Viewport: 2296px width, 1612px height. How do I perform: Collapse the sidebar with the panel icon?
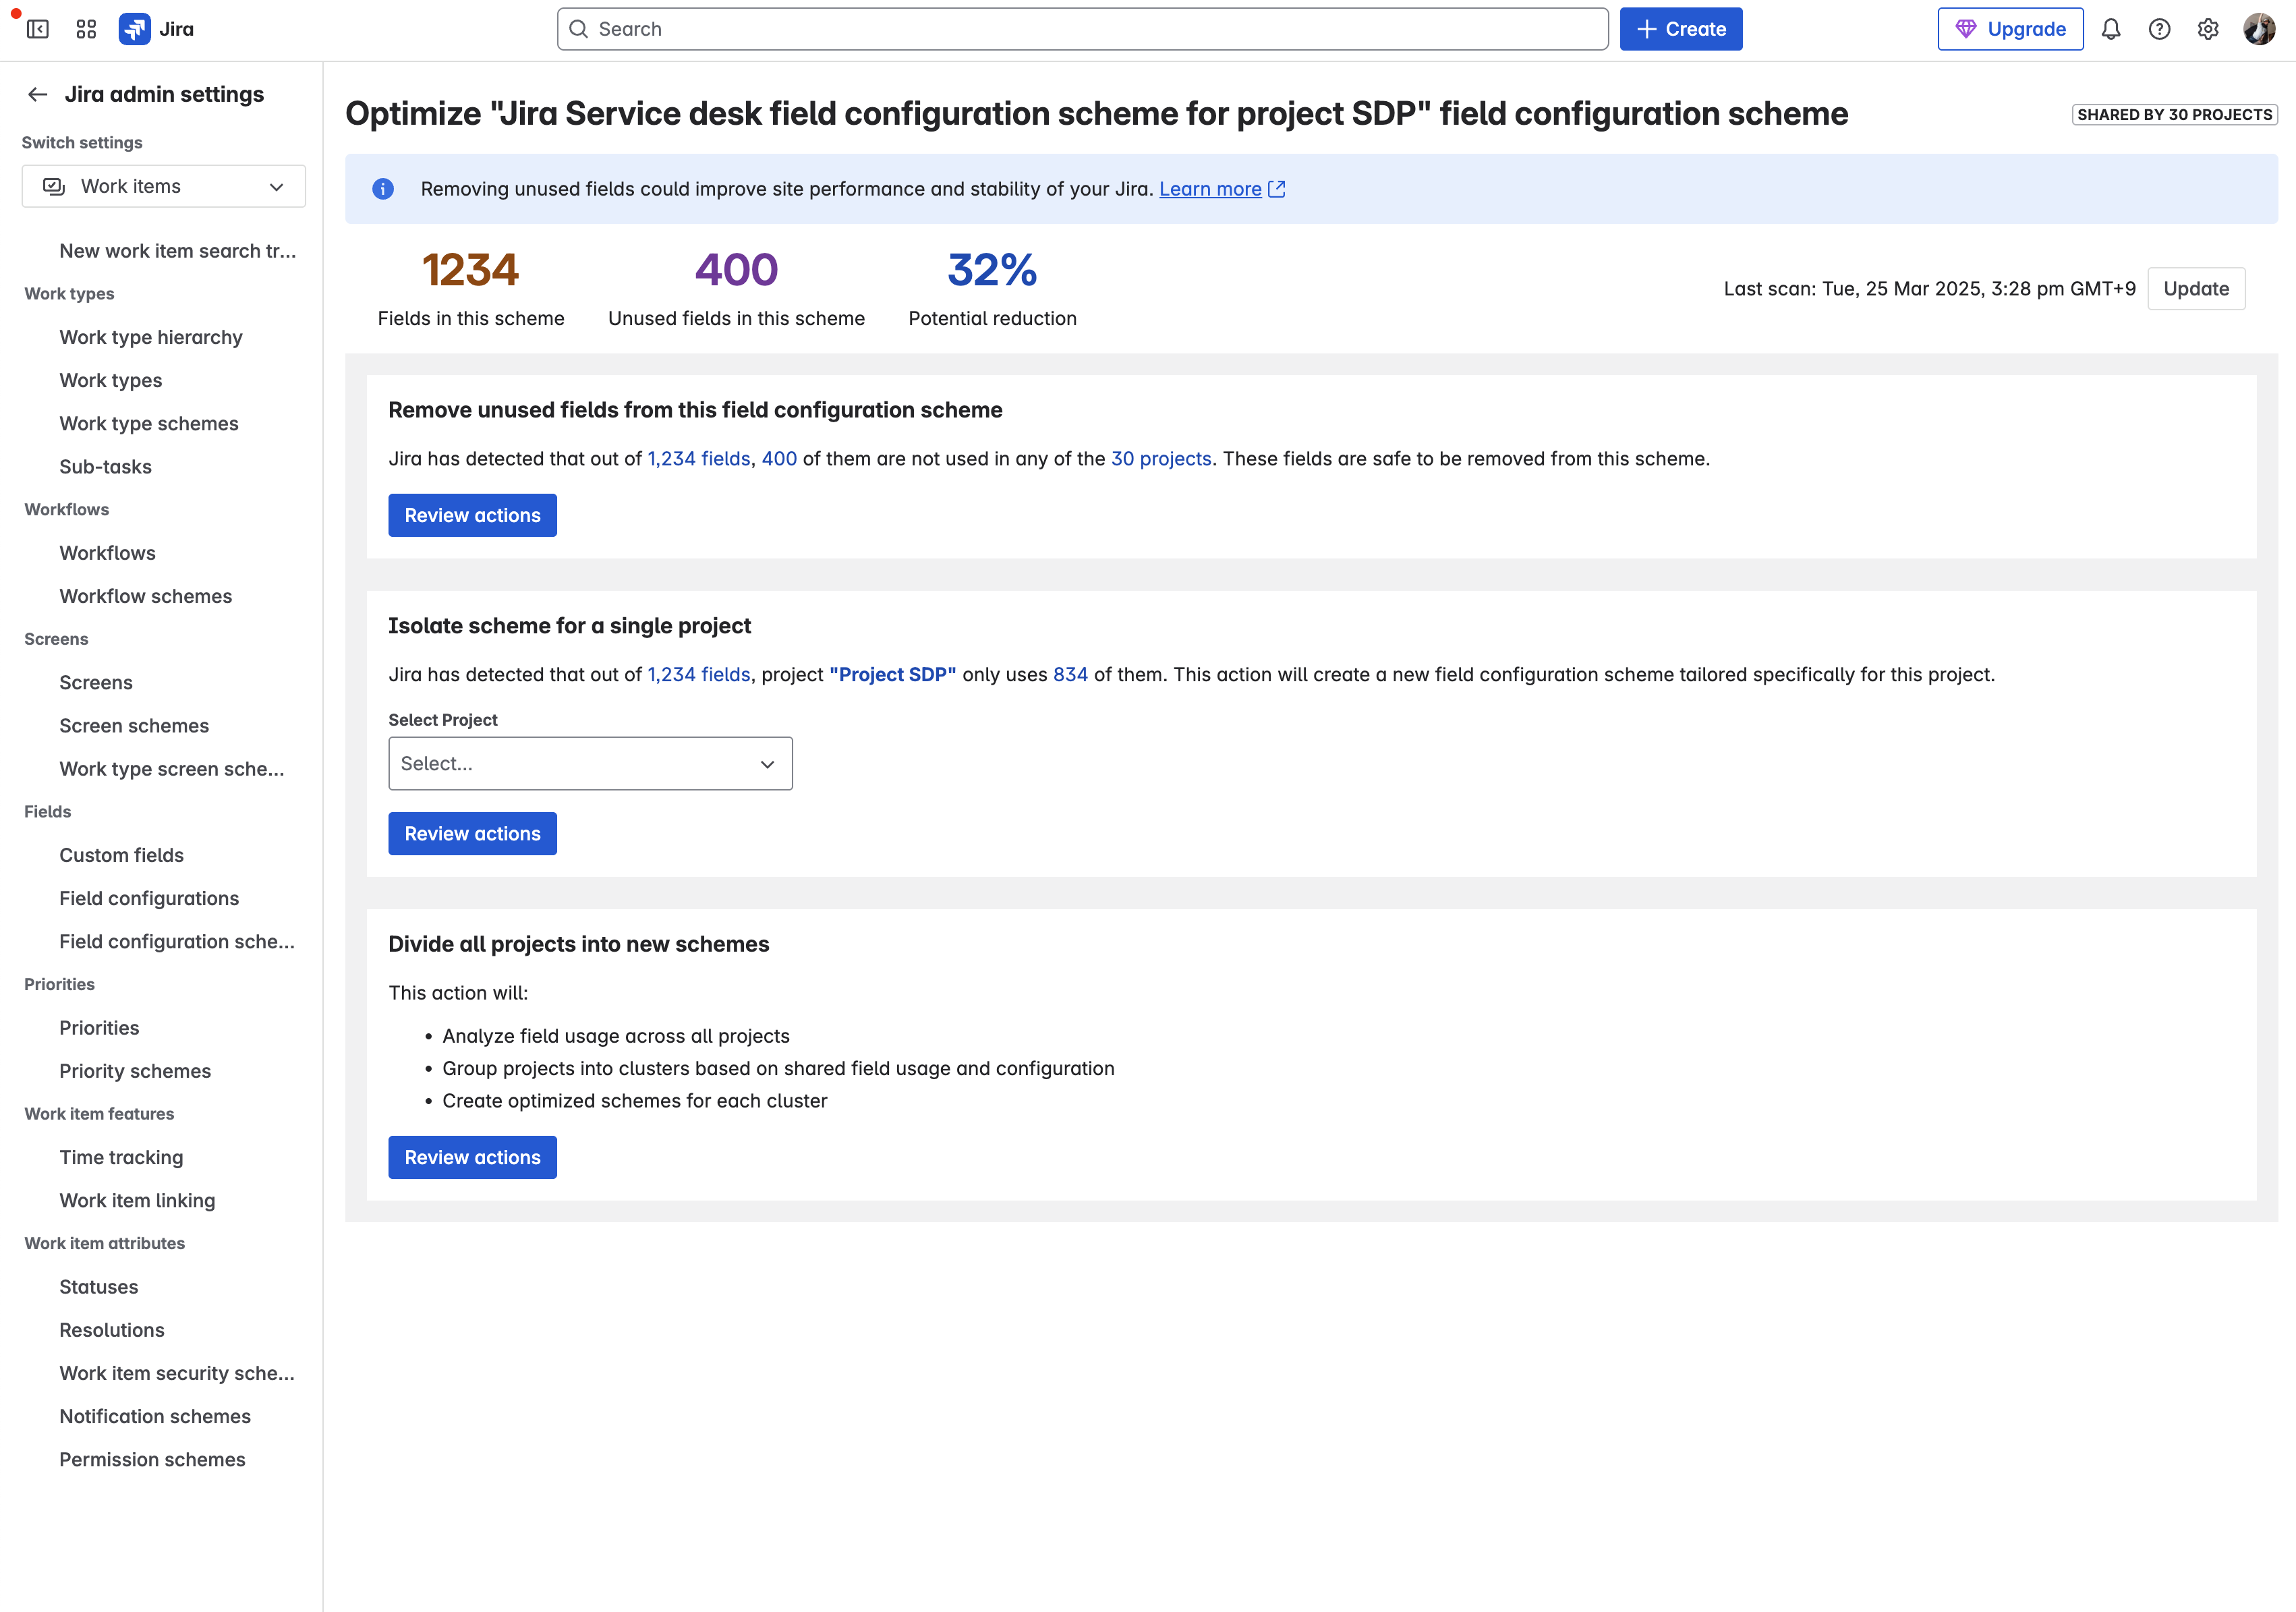(38, 29)
